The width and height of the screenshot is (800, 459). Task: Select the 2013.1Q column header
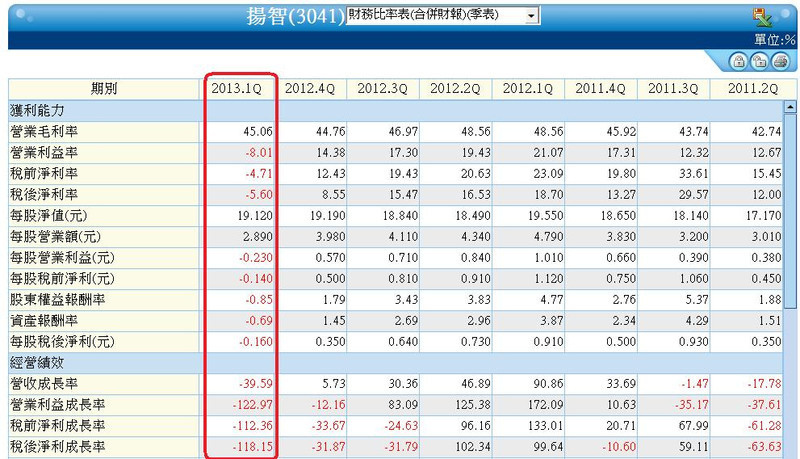237,89
